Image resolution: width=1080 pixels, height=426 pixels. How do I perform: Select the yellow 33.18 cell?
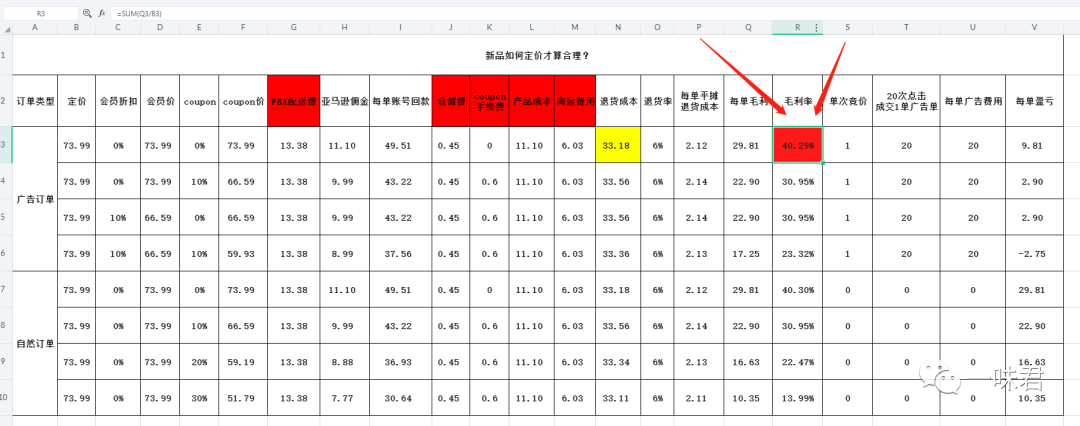tap(618, 145)
